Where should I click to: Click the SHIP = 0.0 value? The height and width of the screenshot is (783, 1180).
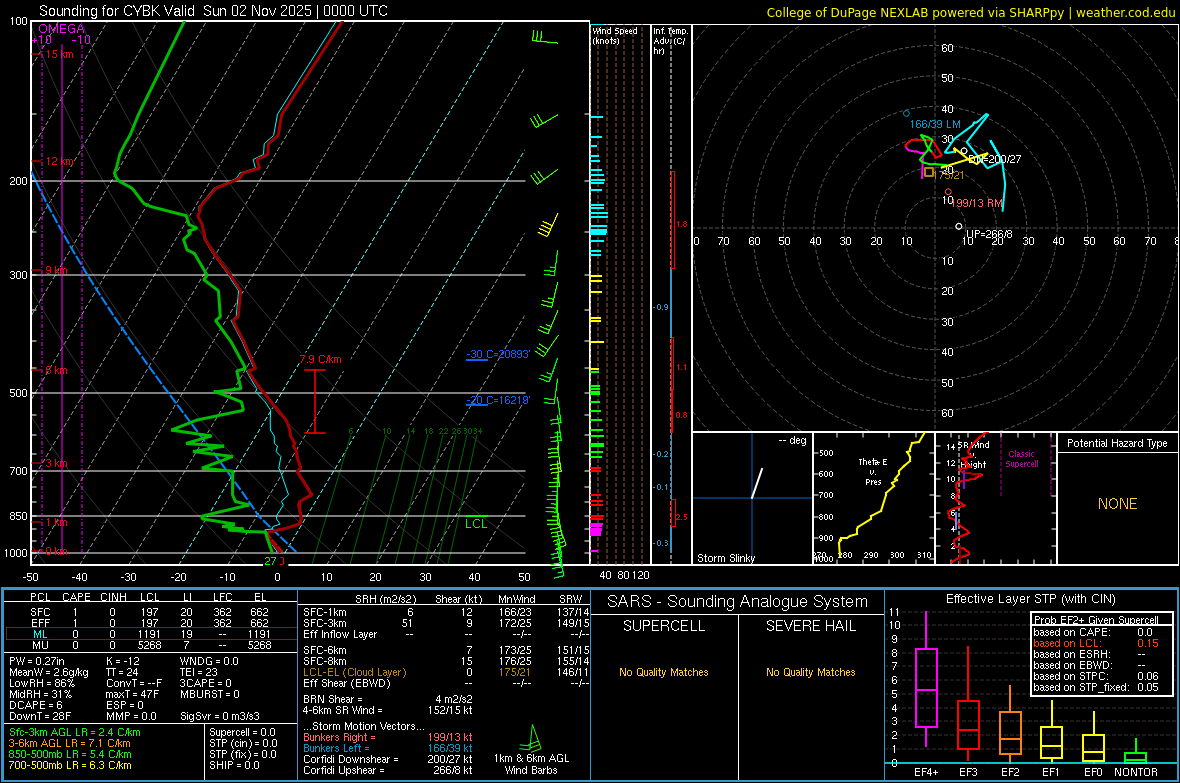[234, 765]
